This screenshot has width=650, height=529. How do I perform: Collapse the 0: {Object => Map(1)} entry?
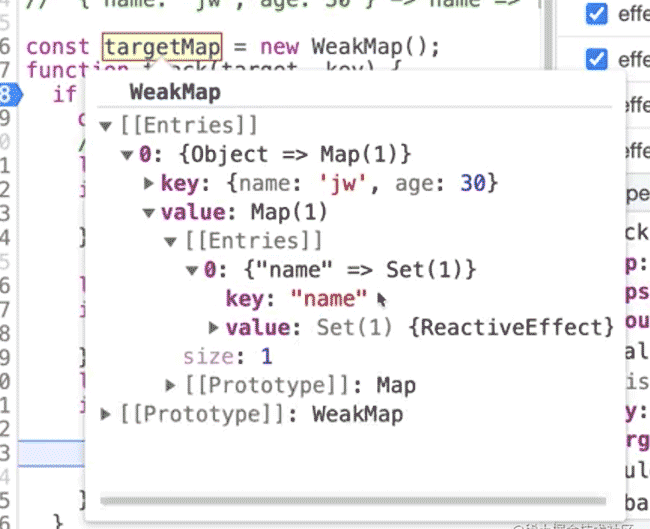click(128, 155)
